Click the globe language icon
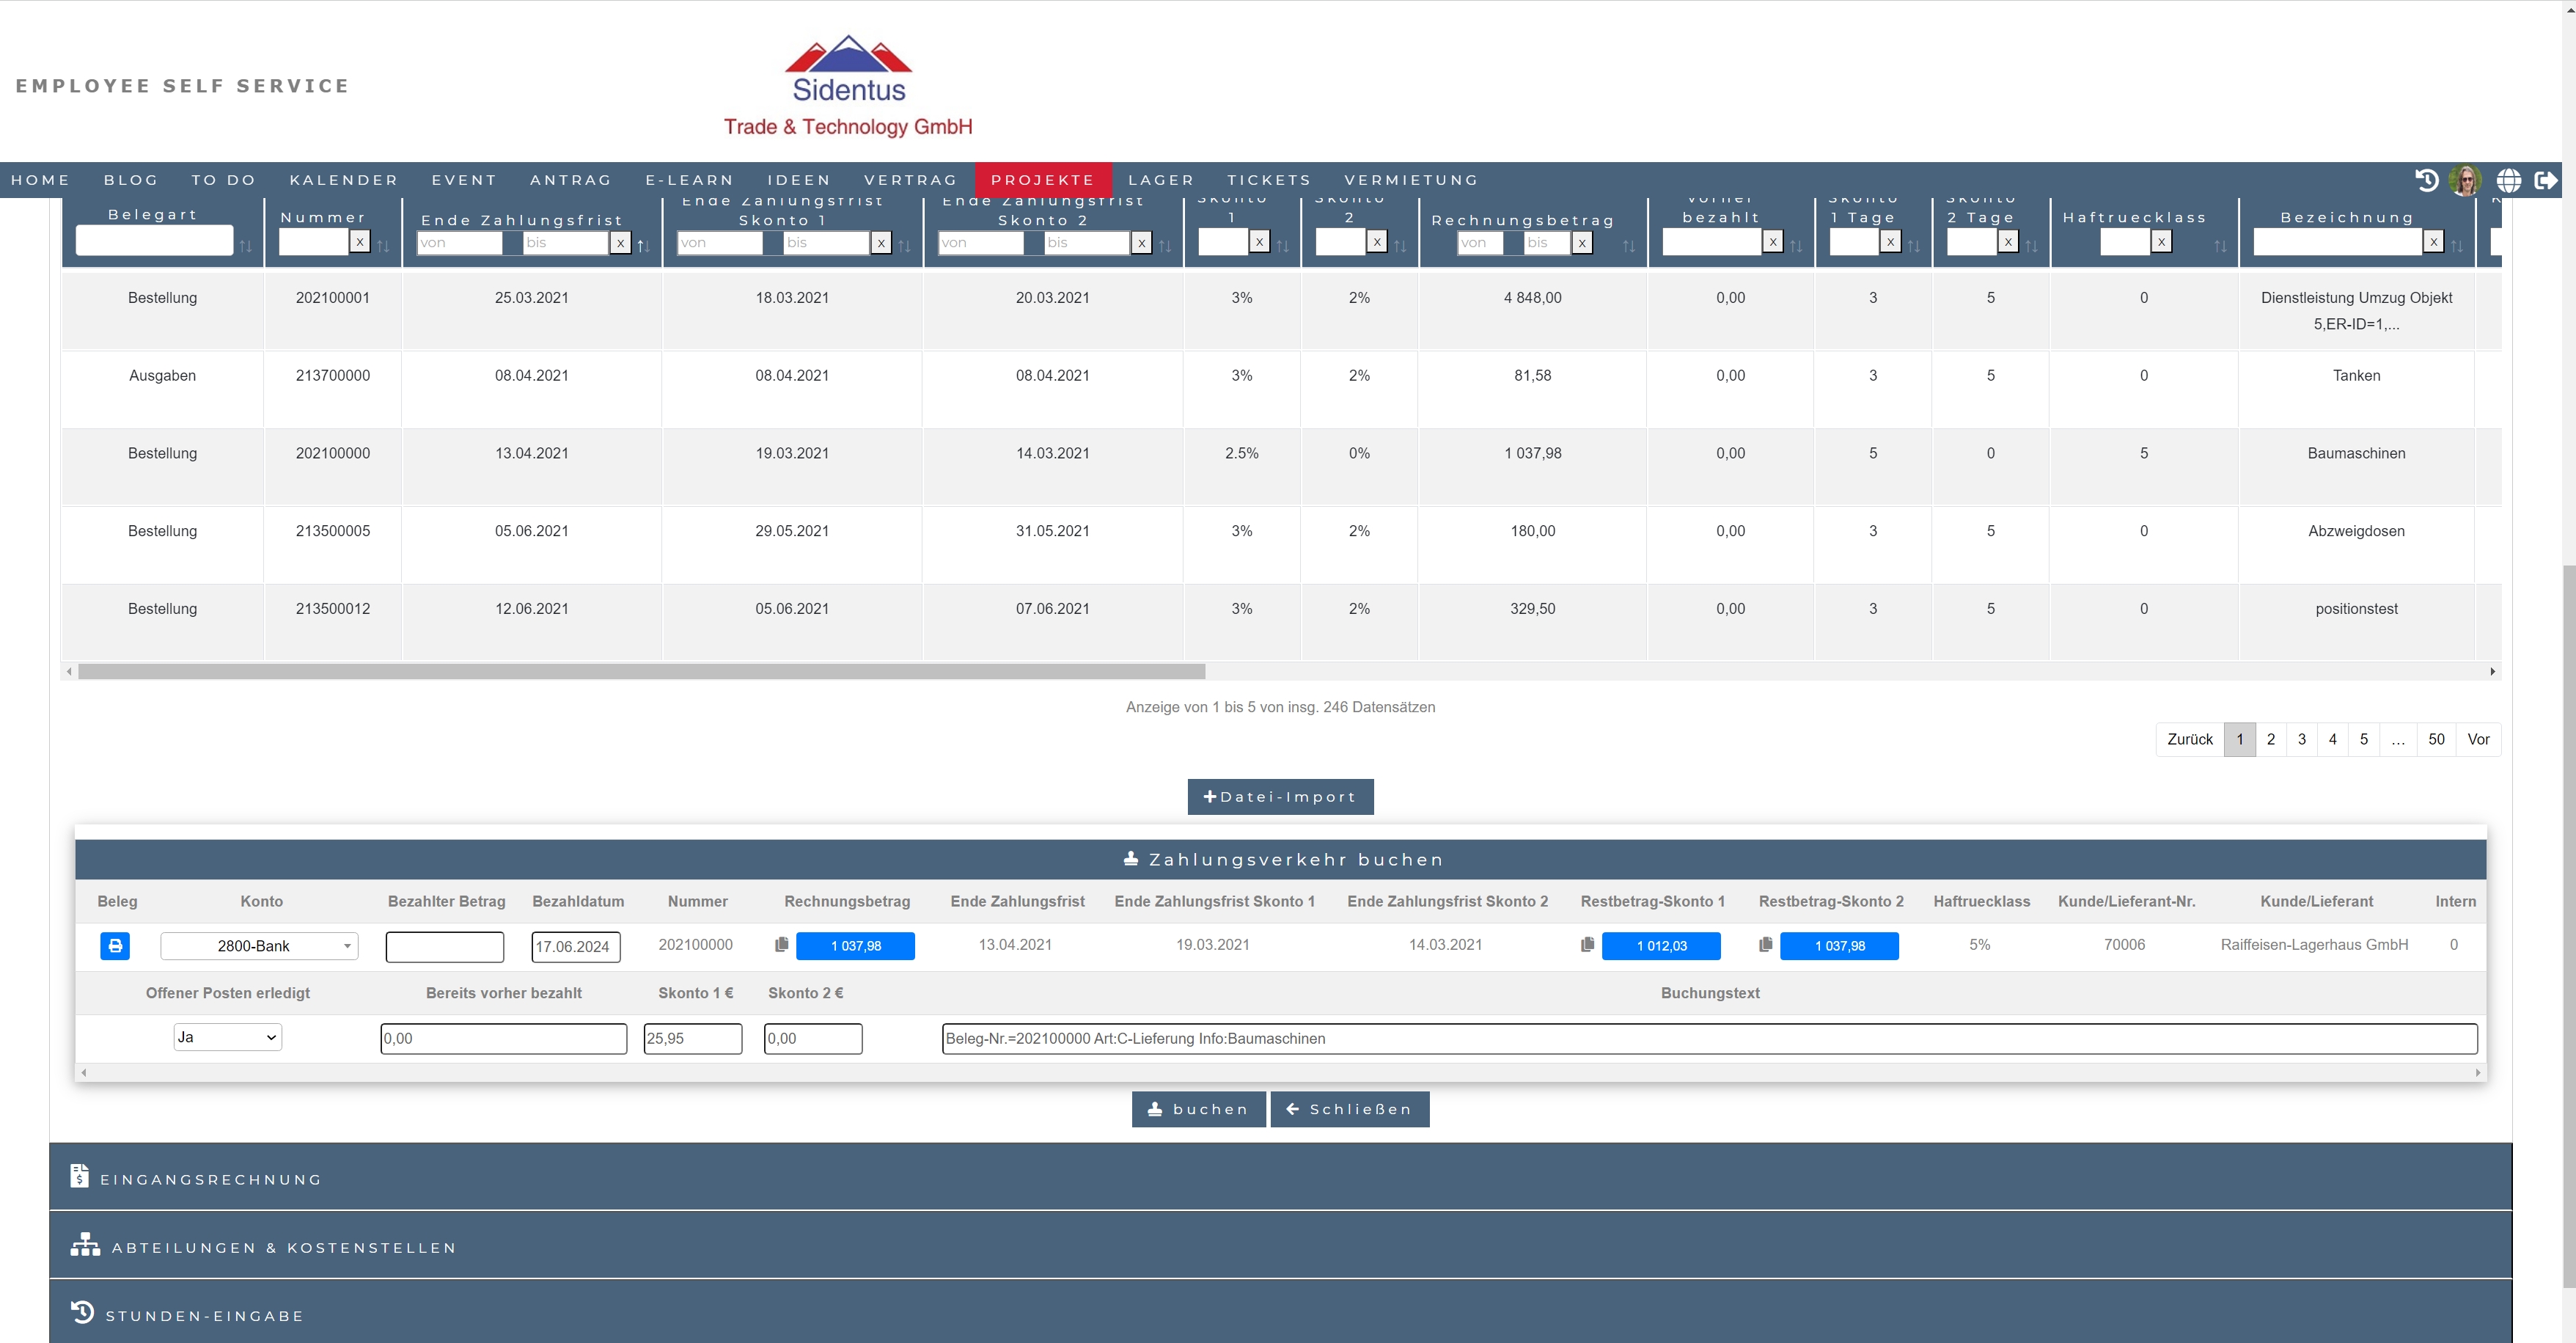 2509,180
